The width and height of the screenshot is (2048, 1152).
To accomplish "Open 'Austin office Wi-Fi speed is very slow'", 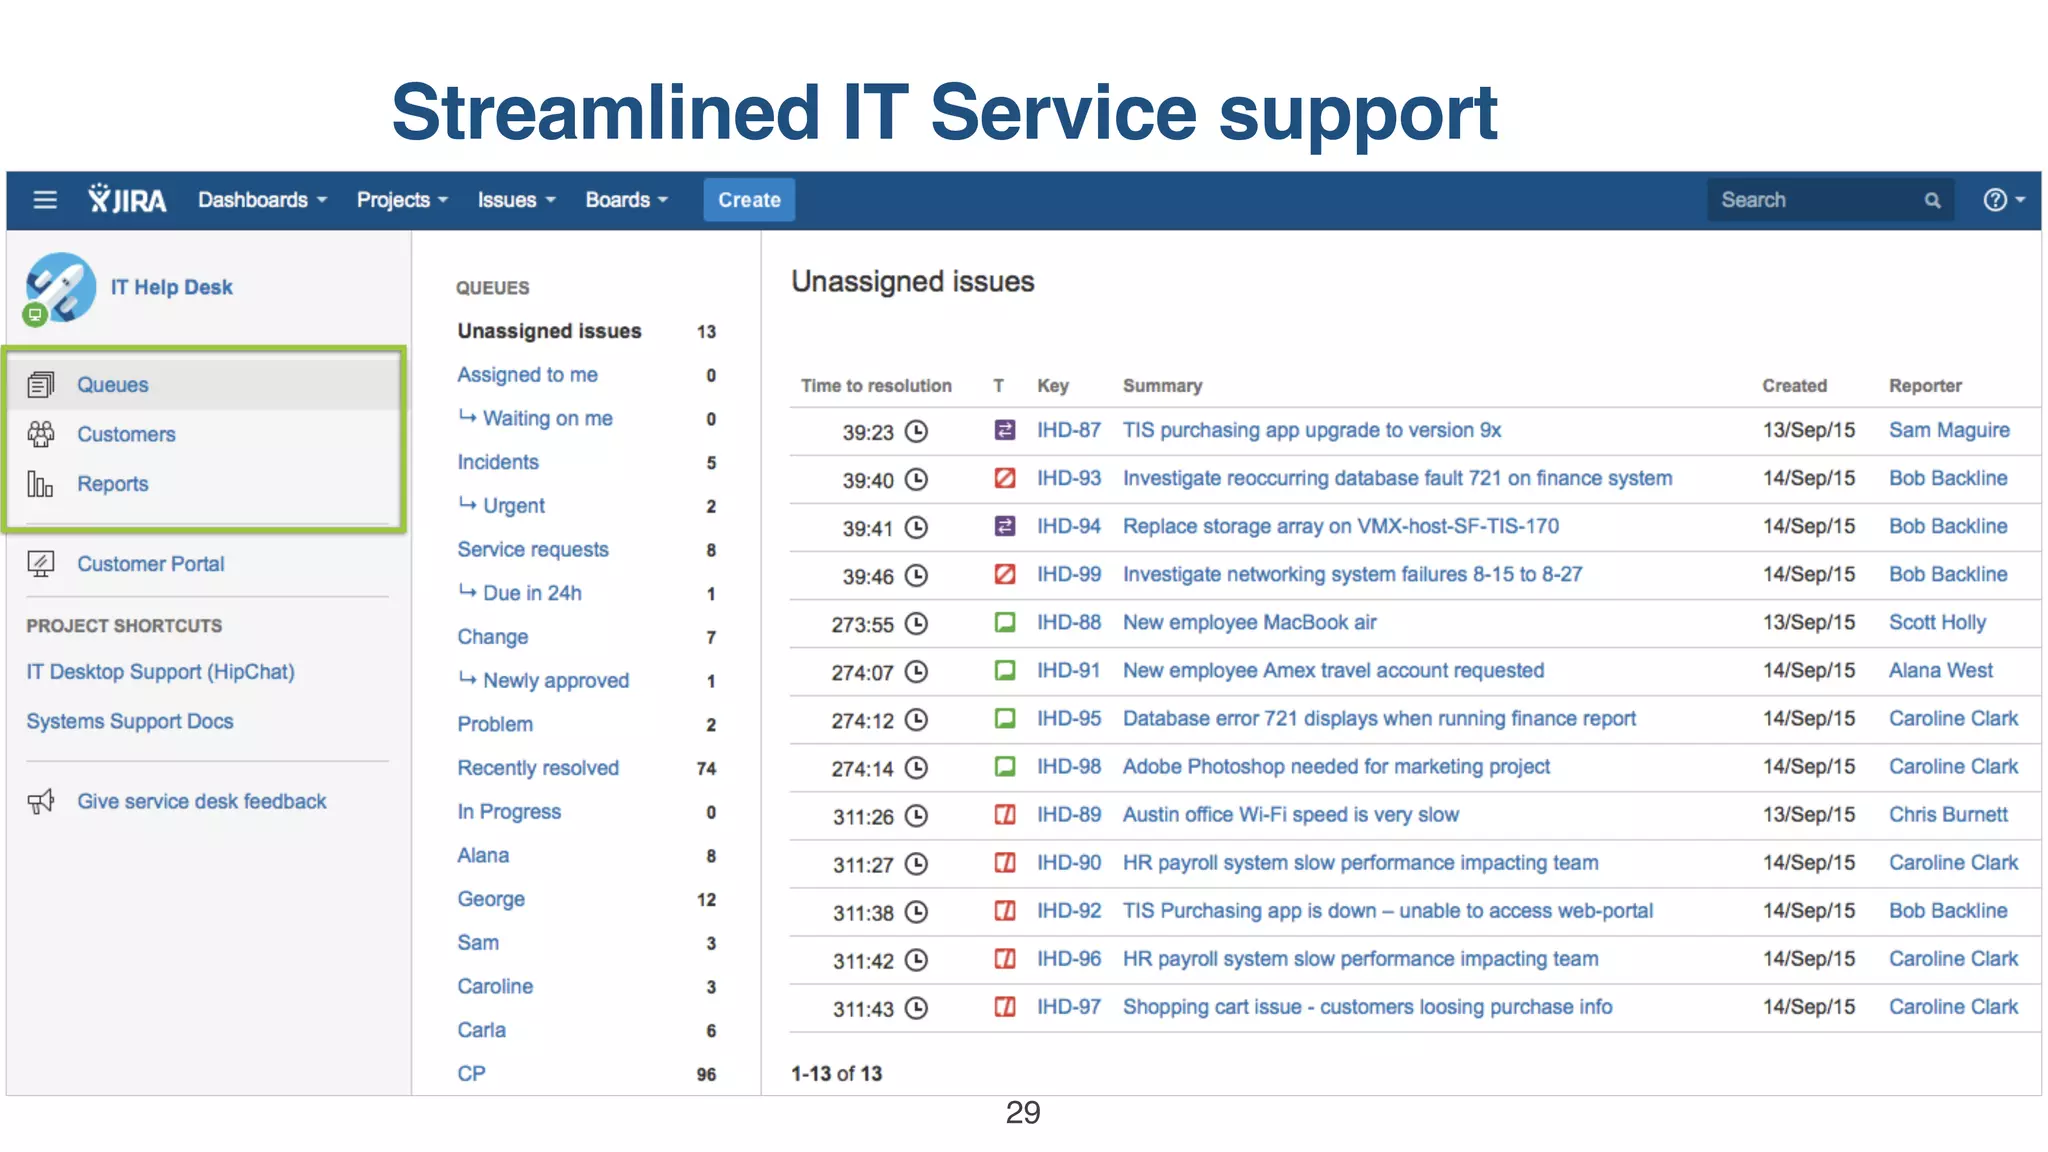I will (x=1291, y=814).
